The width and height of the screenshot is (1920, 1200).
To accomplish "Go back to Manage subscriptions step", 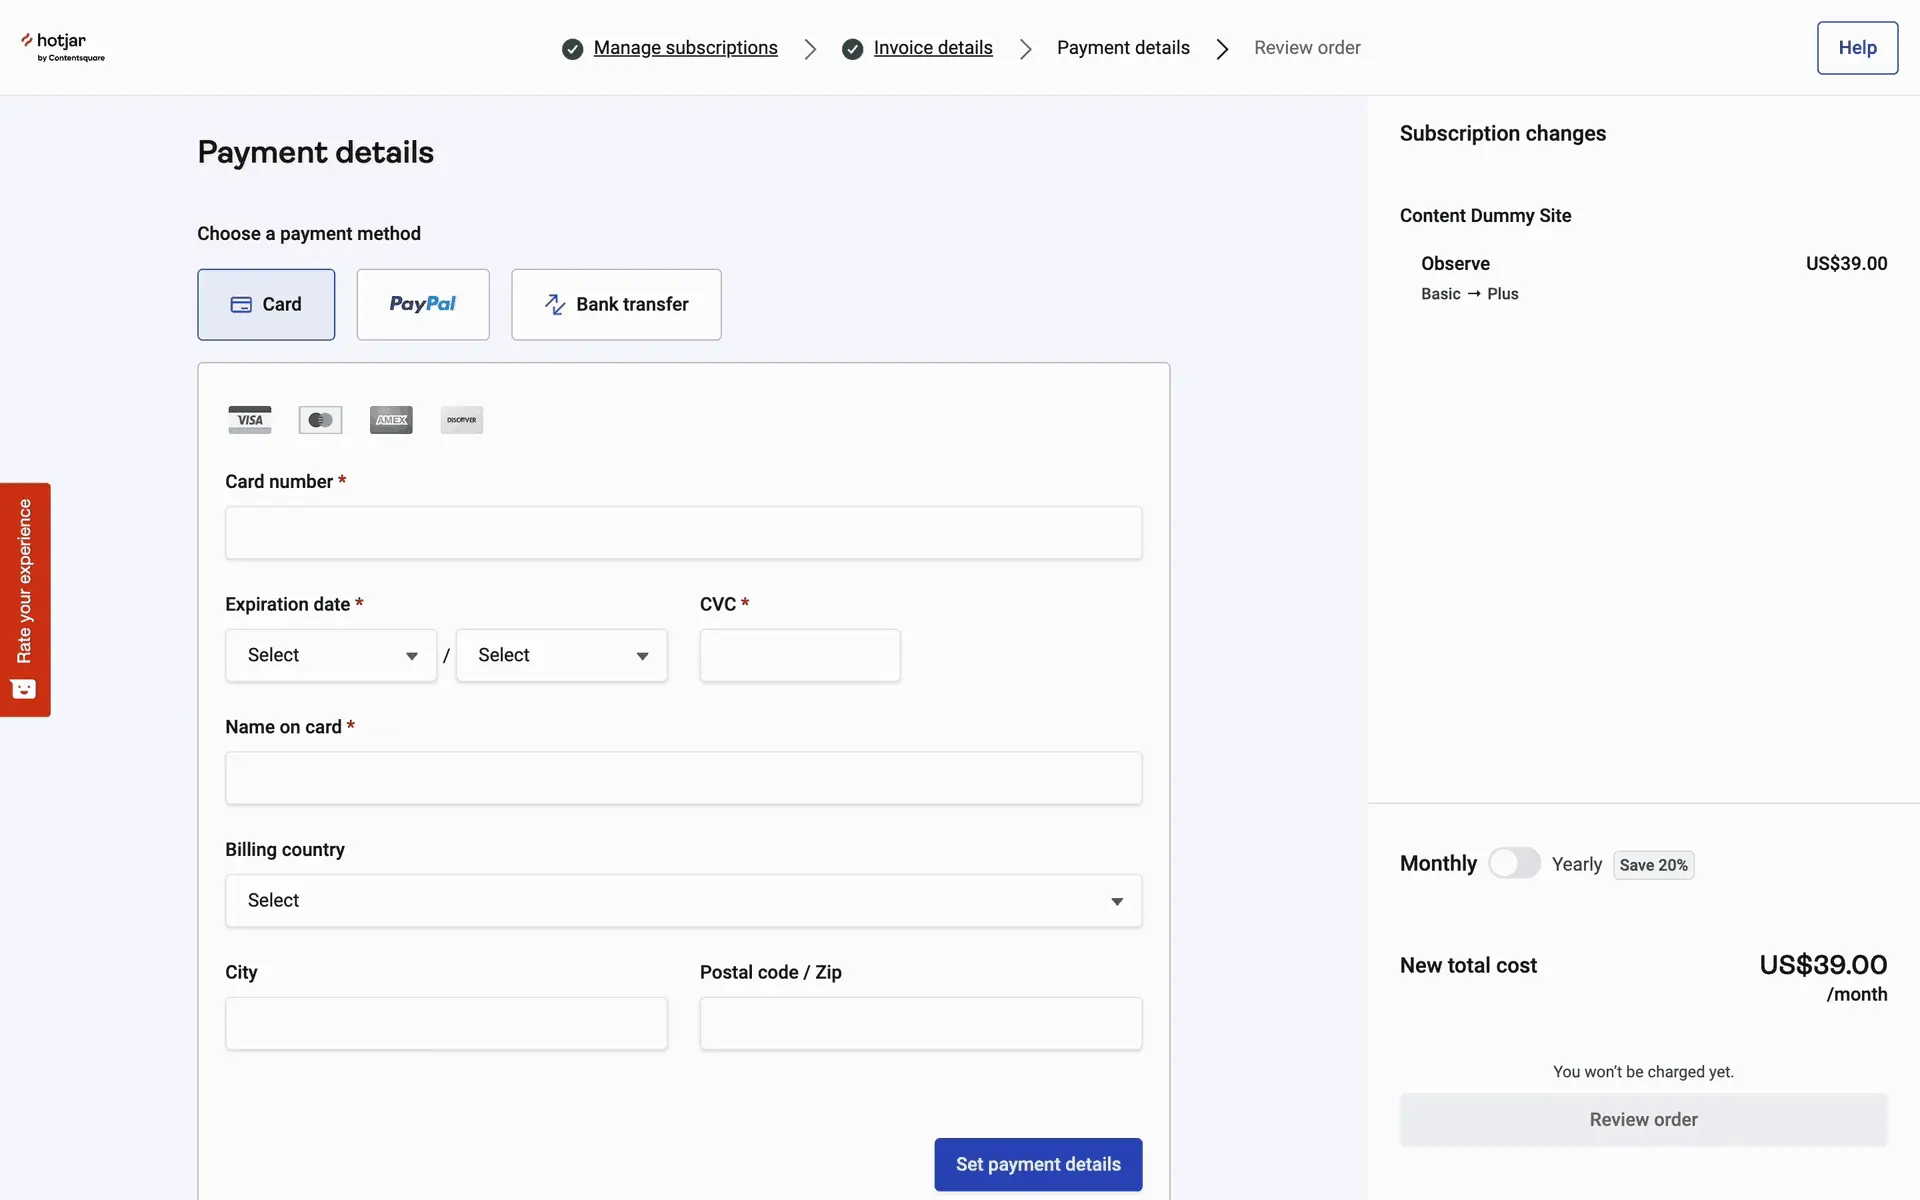I will 685,48.
